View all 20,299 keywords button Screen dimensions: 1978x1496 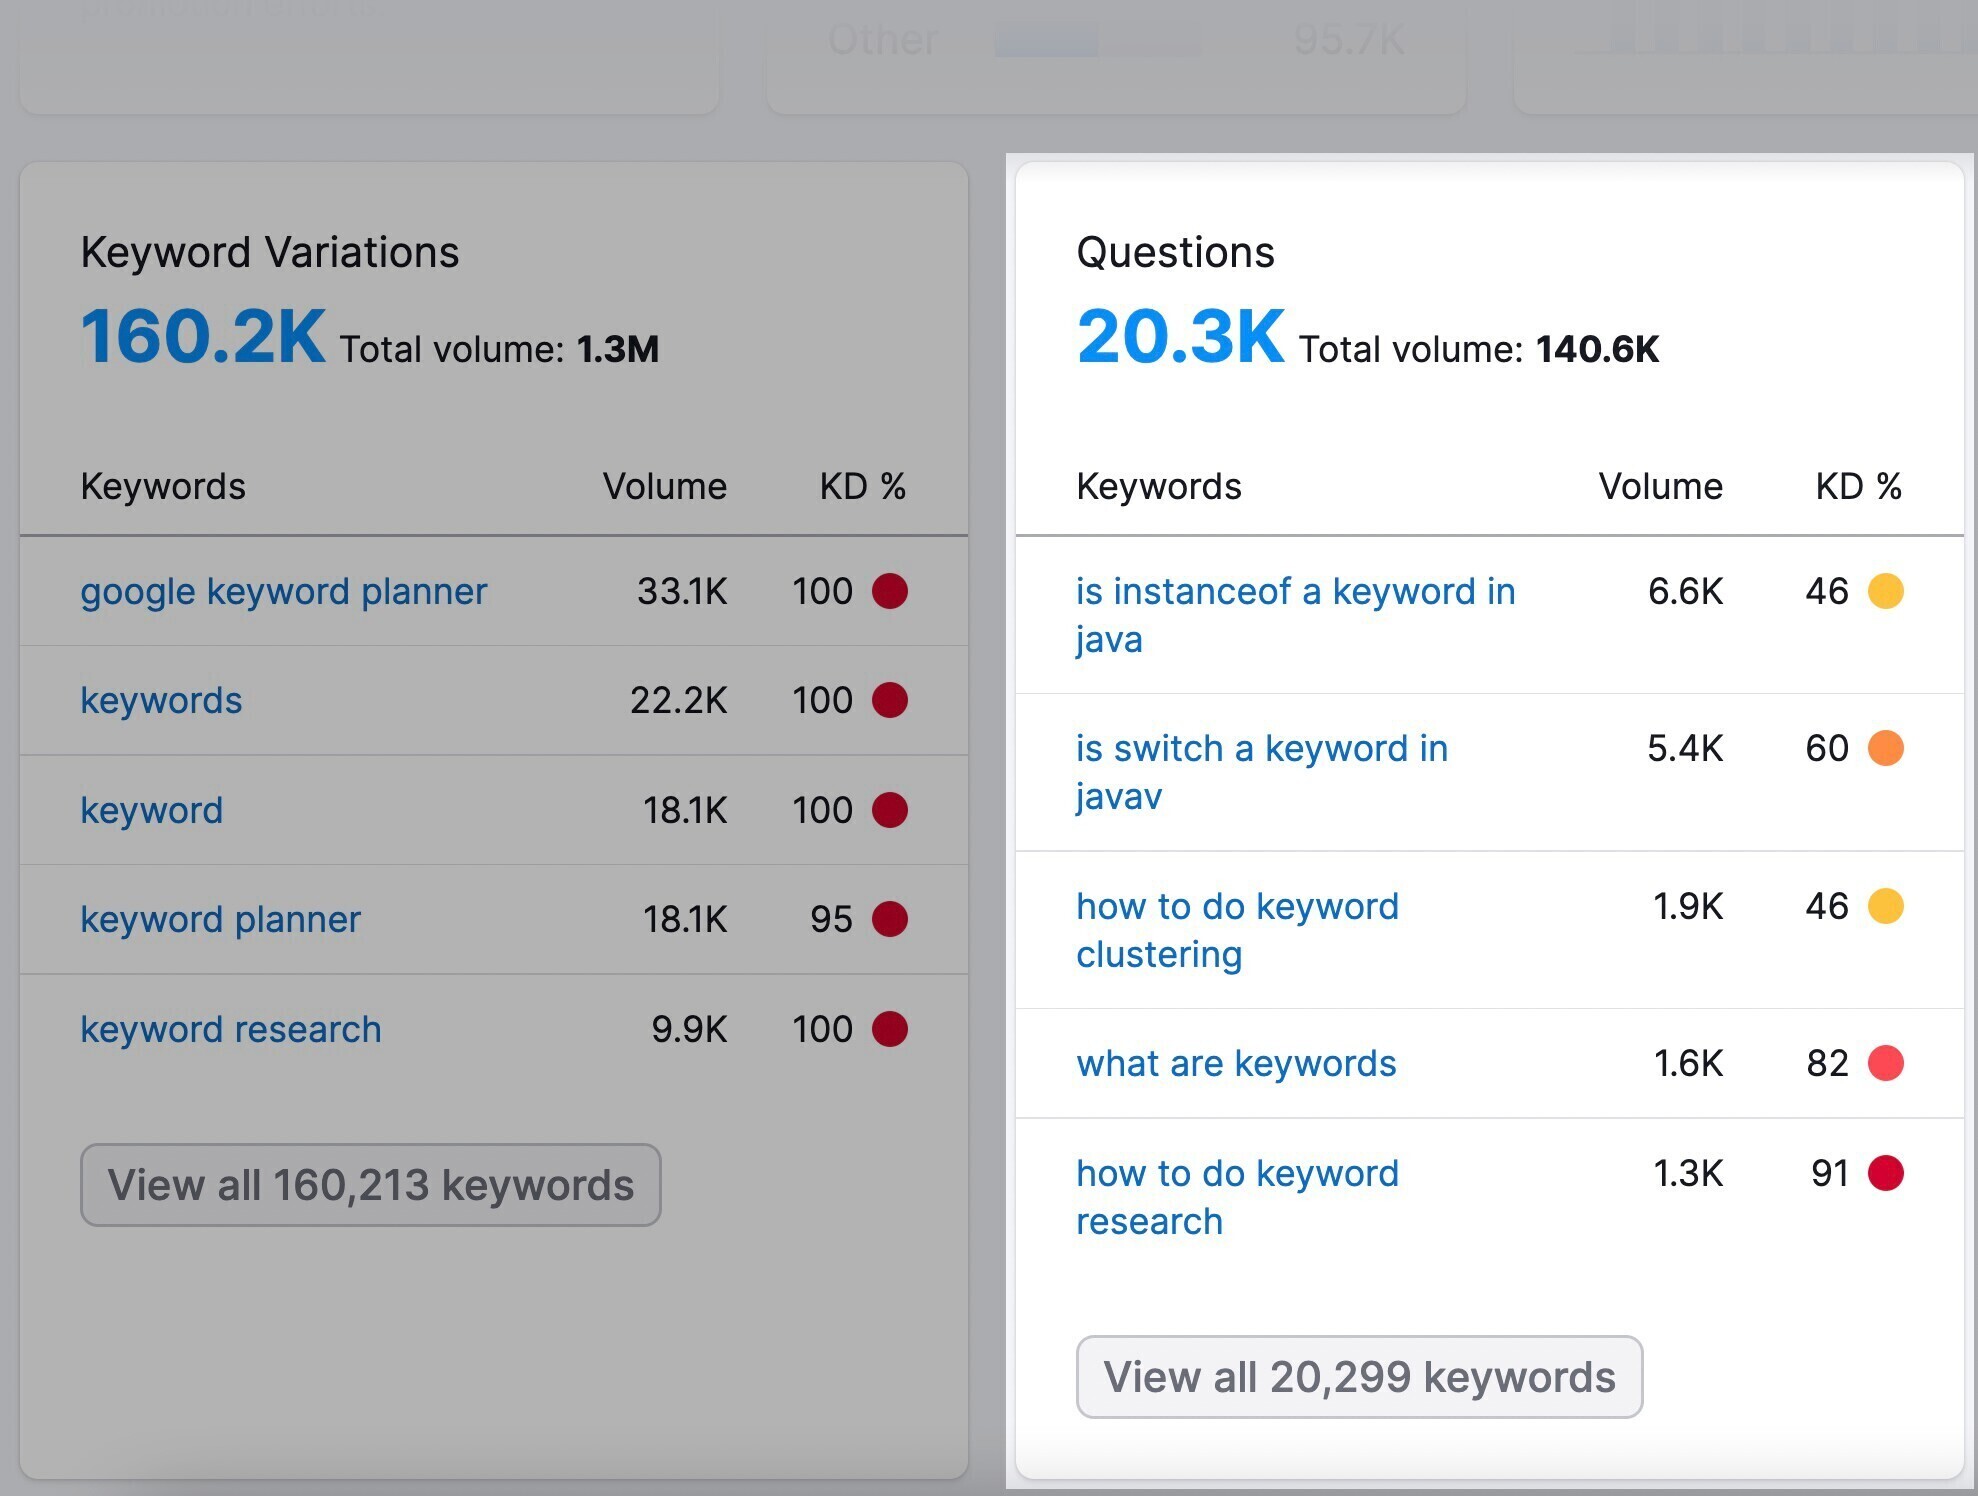(1359, 1377)
